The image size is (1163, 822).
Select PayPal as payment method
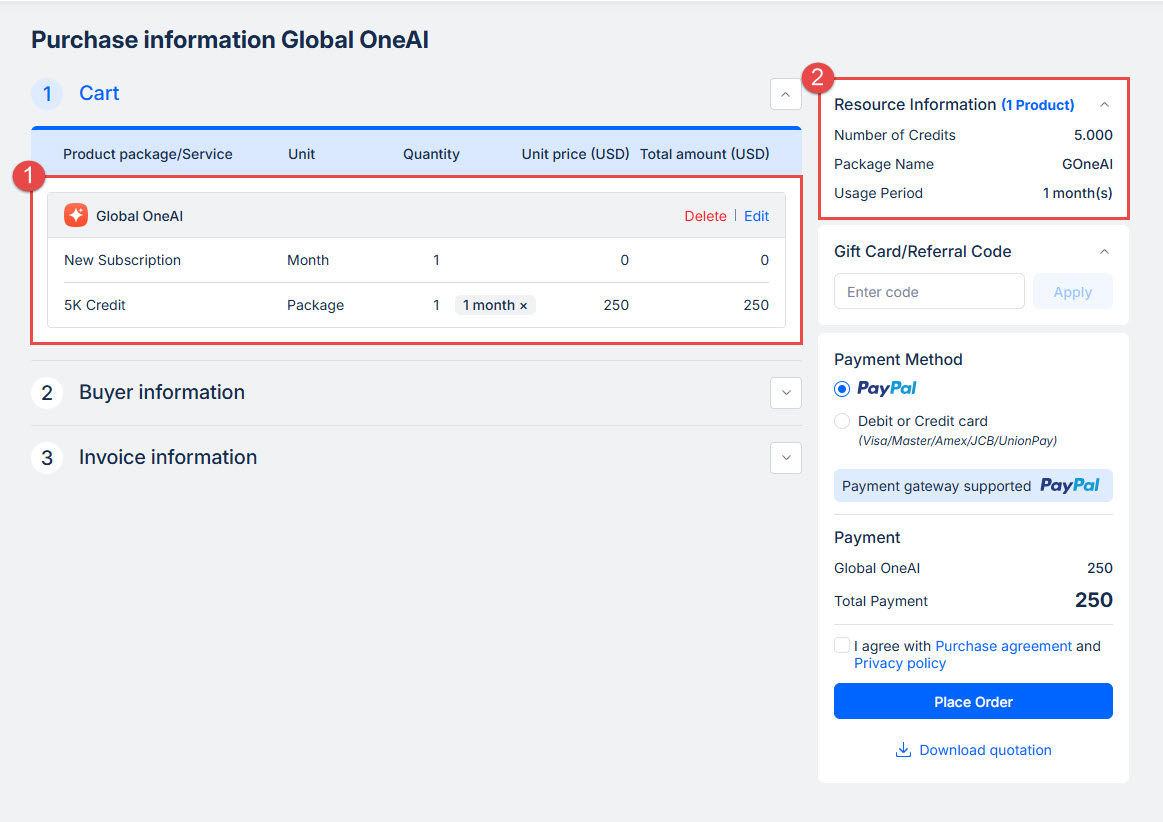(842, 389)
